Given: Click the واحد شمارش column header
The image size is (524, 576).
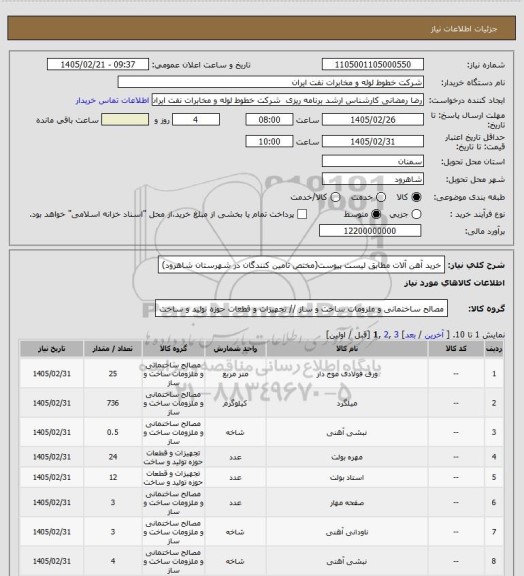Looking at the screenshot, I should (235, 349).
